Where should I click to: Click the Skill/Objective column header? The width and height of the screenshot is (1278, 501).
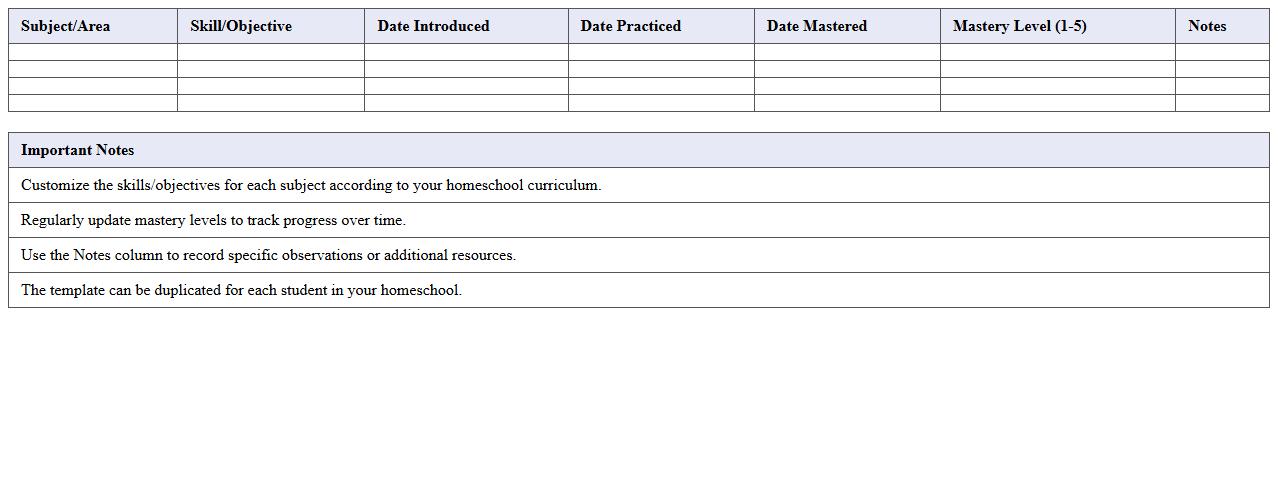[x=241, y=26]
